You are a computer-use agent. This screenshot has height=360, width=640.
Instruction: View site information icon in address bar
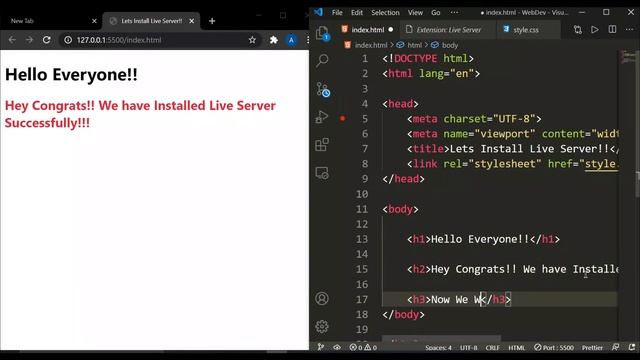click(x=68, y=40)
